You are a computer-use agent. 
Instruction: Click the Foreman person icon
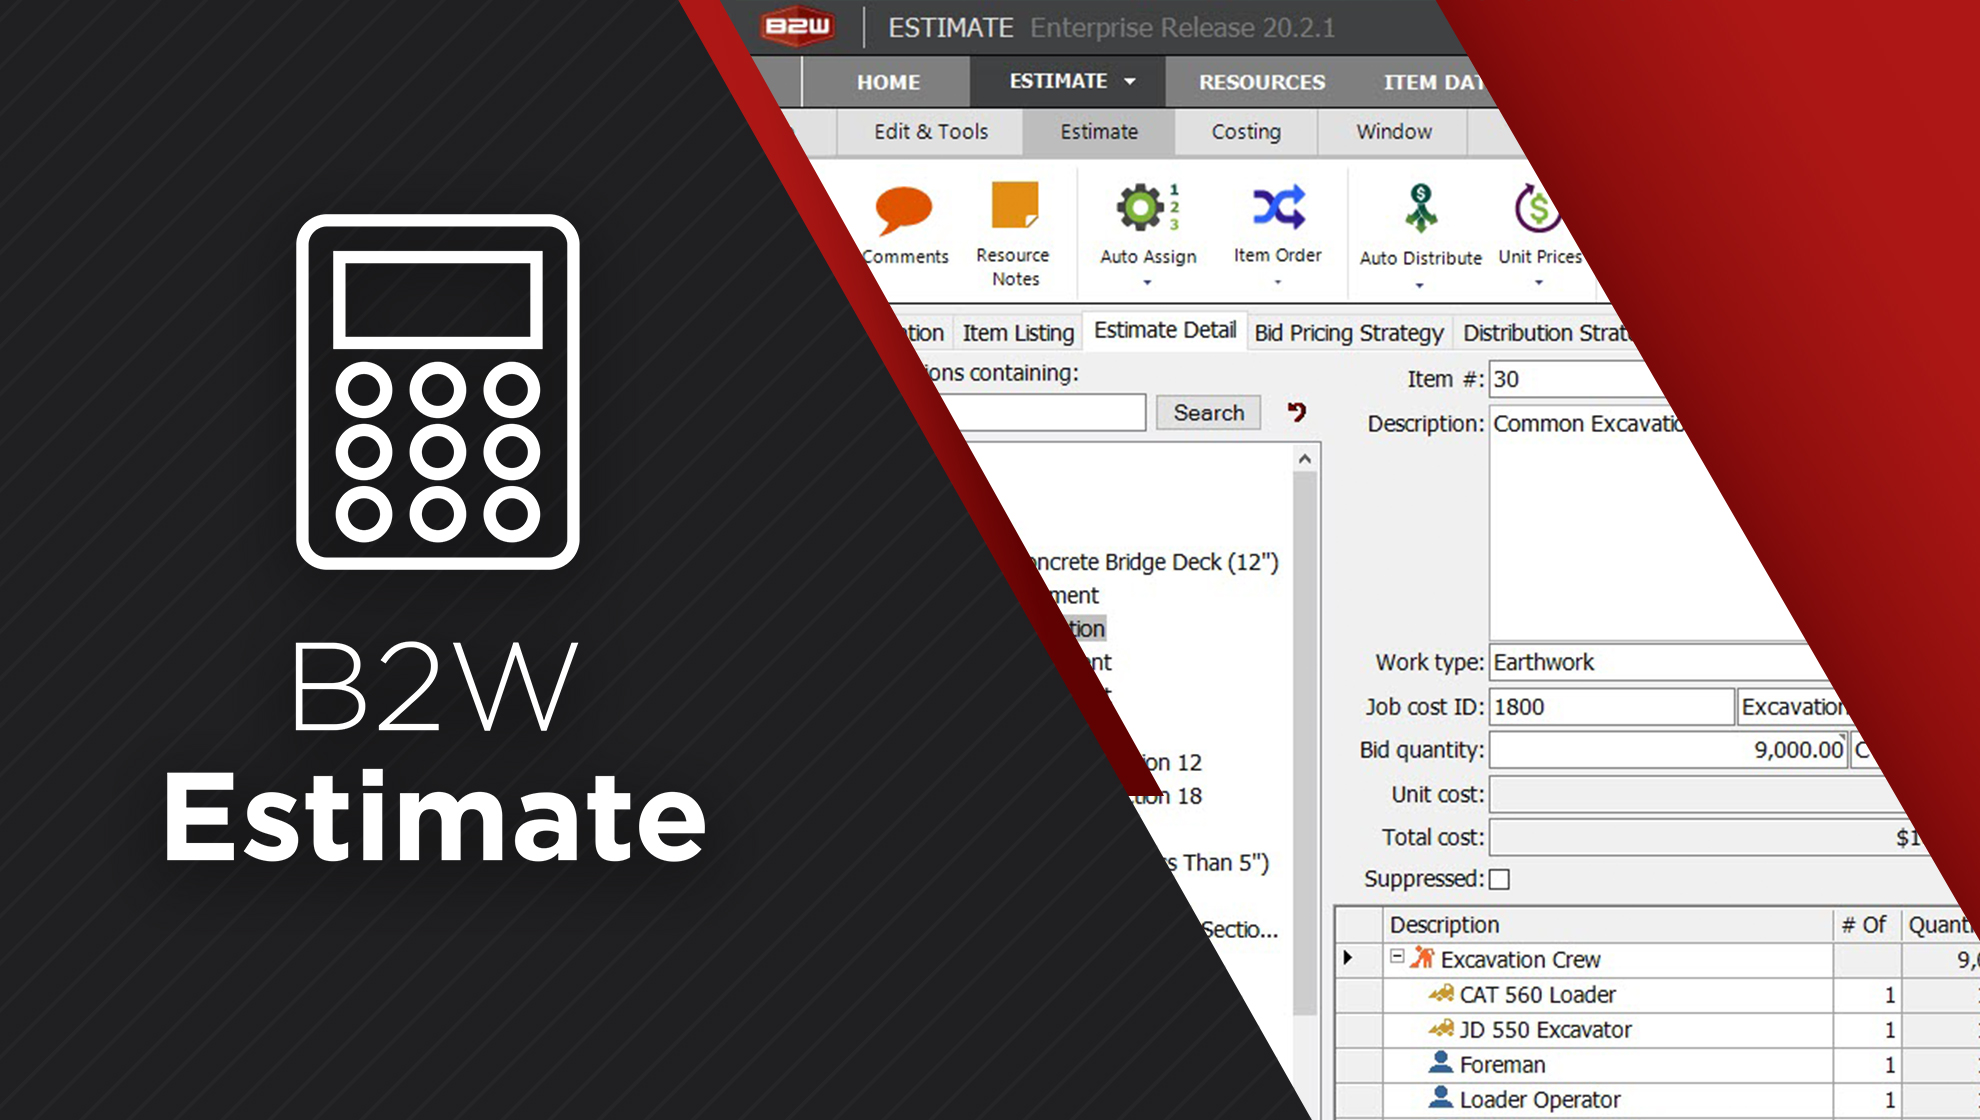point(1440,1063)
